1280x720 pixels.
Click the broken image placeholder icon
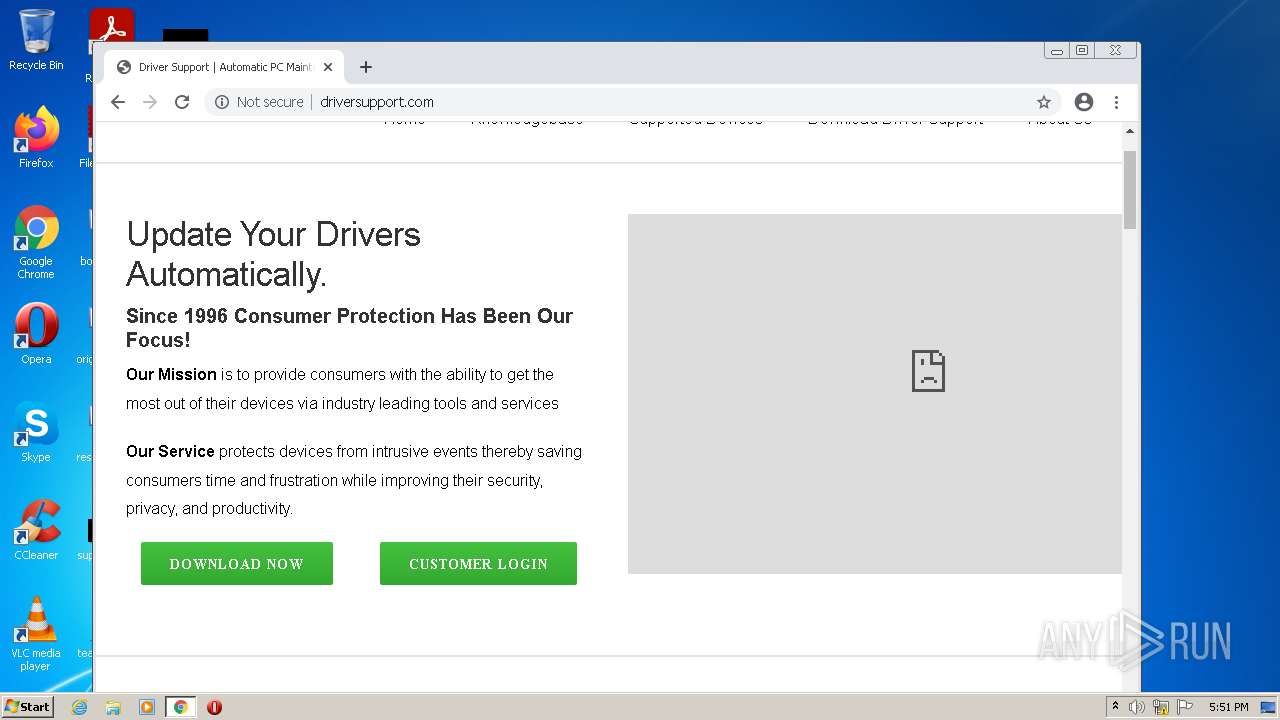928,371
